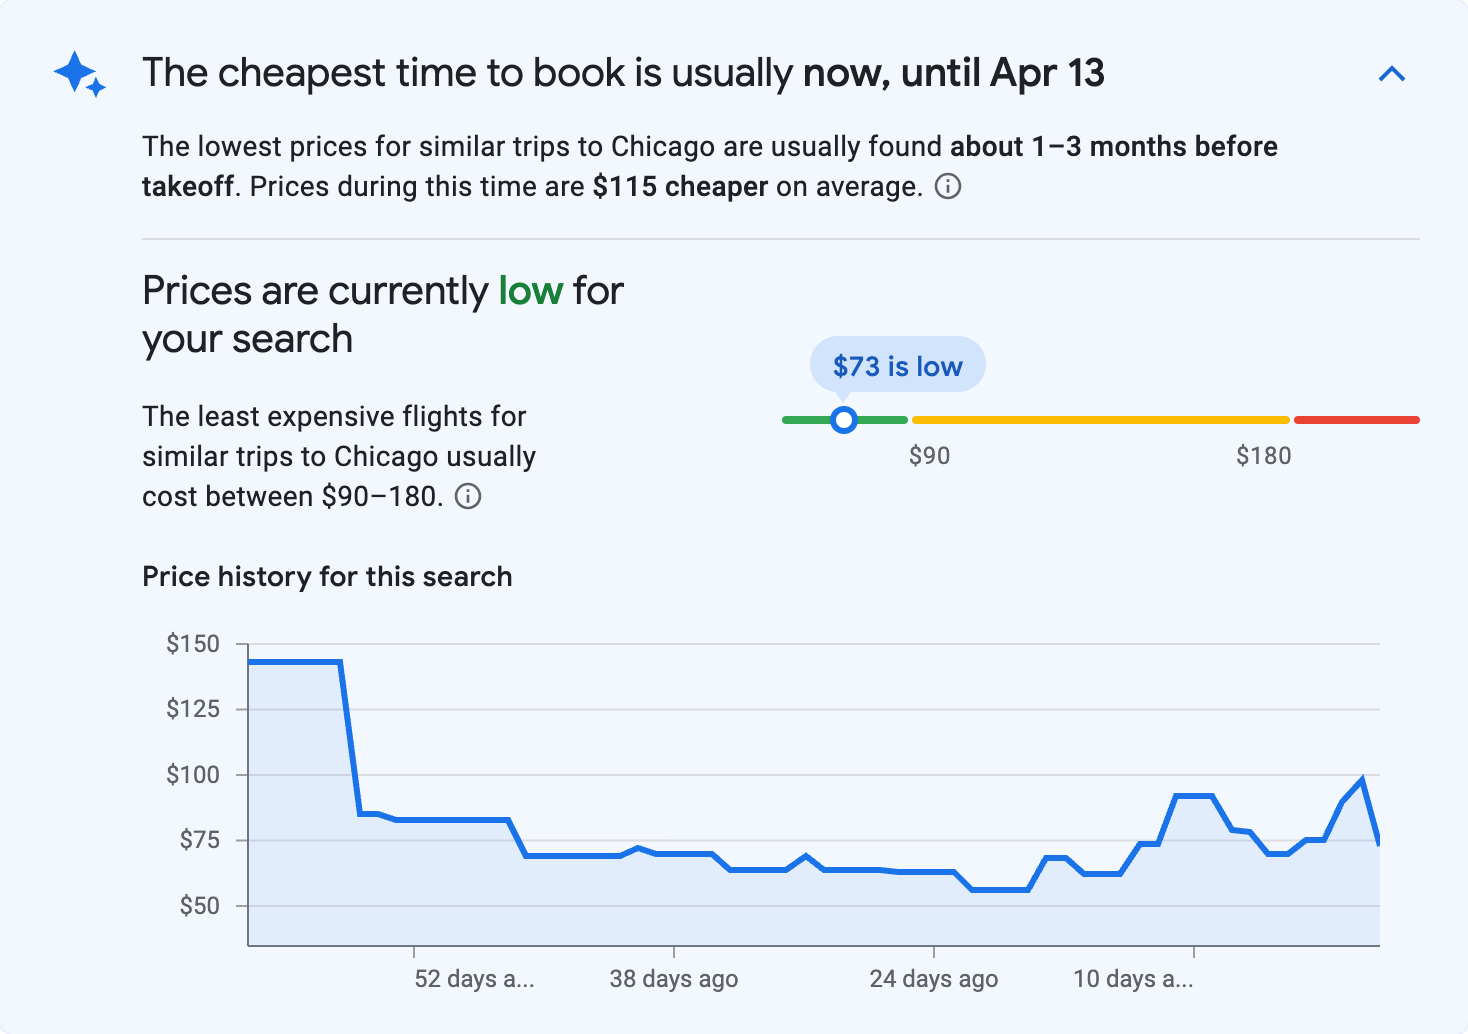Collapse the price insights panel via chevron
Screen dimensions: 1468x1034
point(1392,73)
